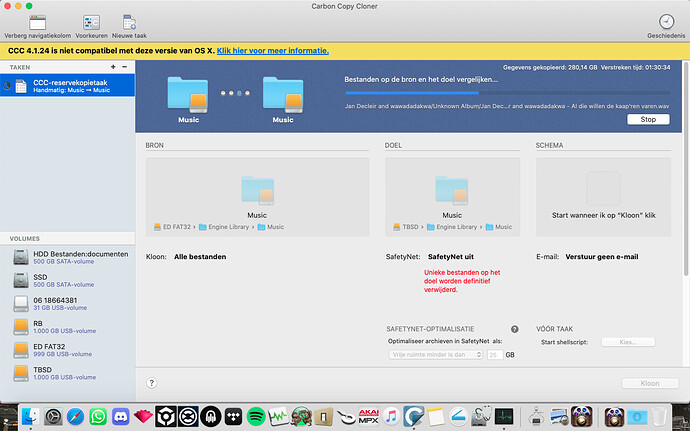Click TBSD in destination breadcrumb path
The image size is (690, 431).
pos(406,227)
